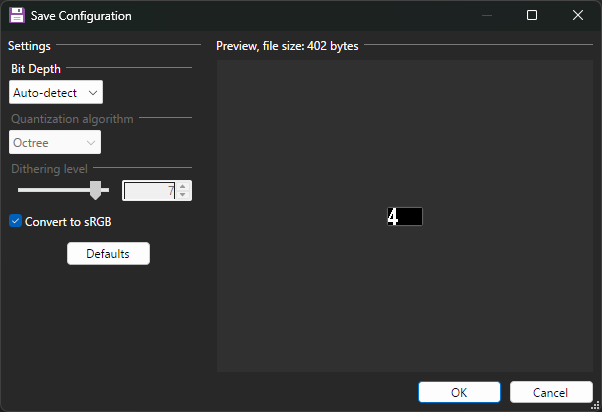The image size is (602, 412).
Task: Click the Preview file size header text
Action: point(287,46)
